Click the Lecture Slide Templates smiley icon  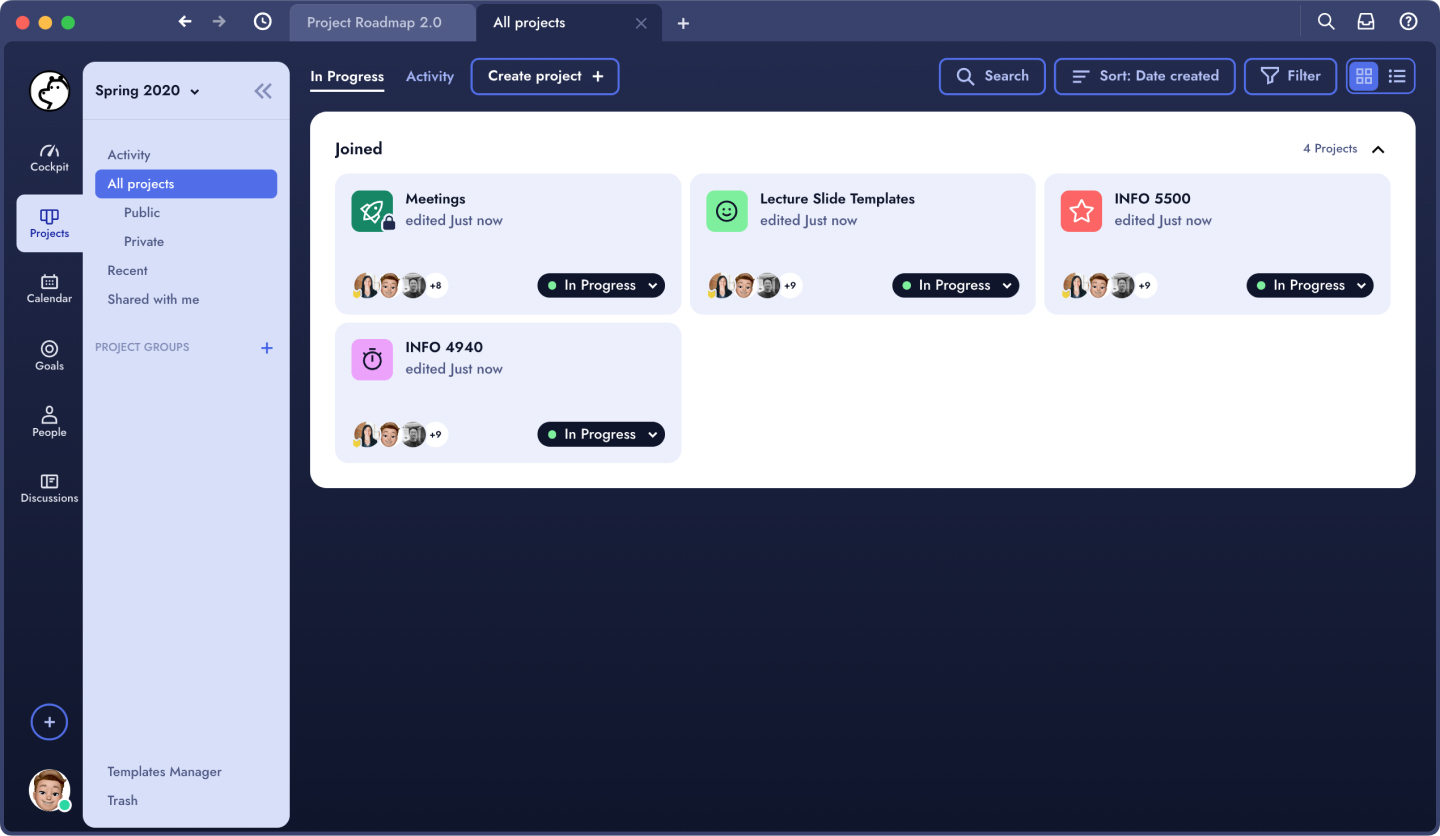727,211
